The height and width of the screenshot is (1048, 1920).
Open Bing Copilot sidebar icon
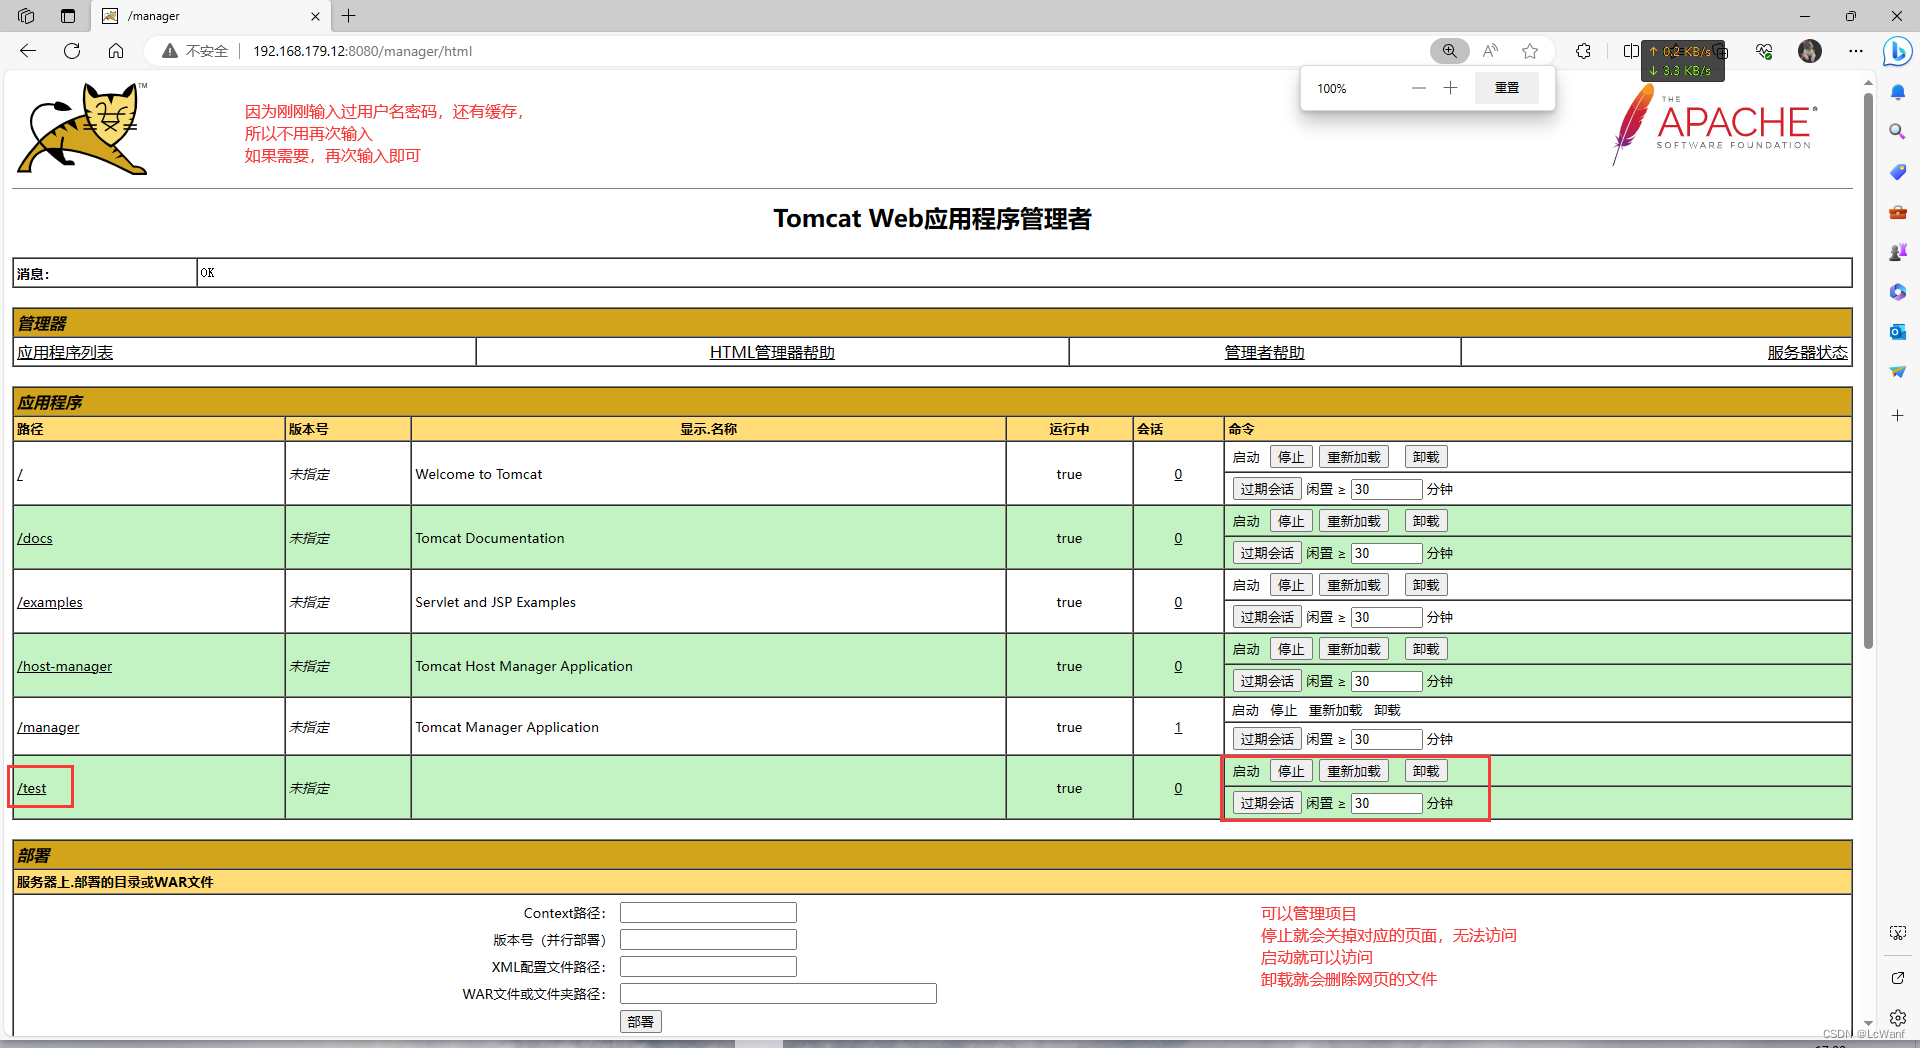tap(1897, 51)
